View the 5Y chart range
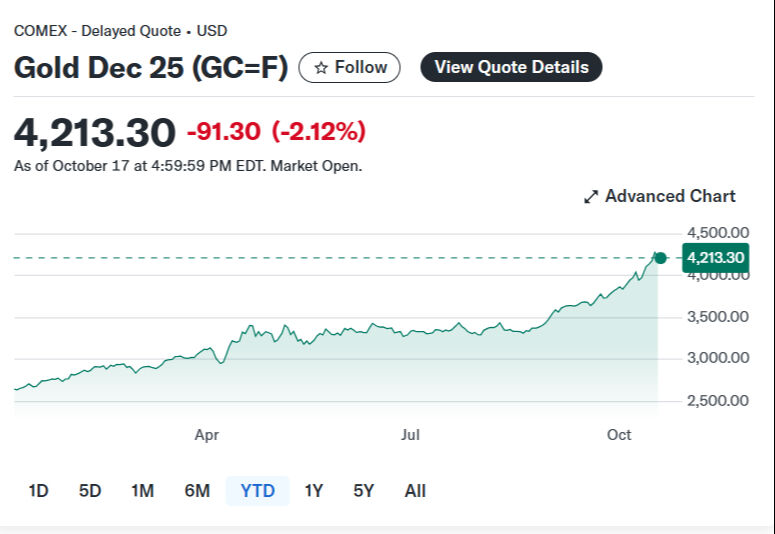The image size is (775, 534). pyautogui.click(x=363, y=491)
